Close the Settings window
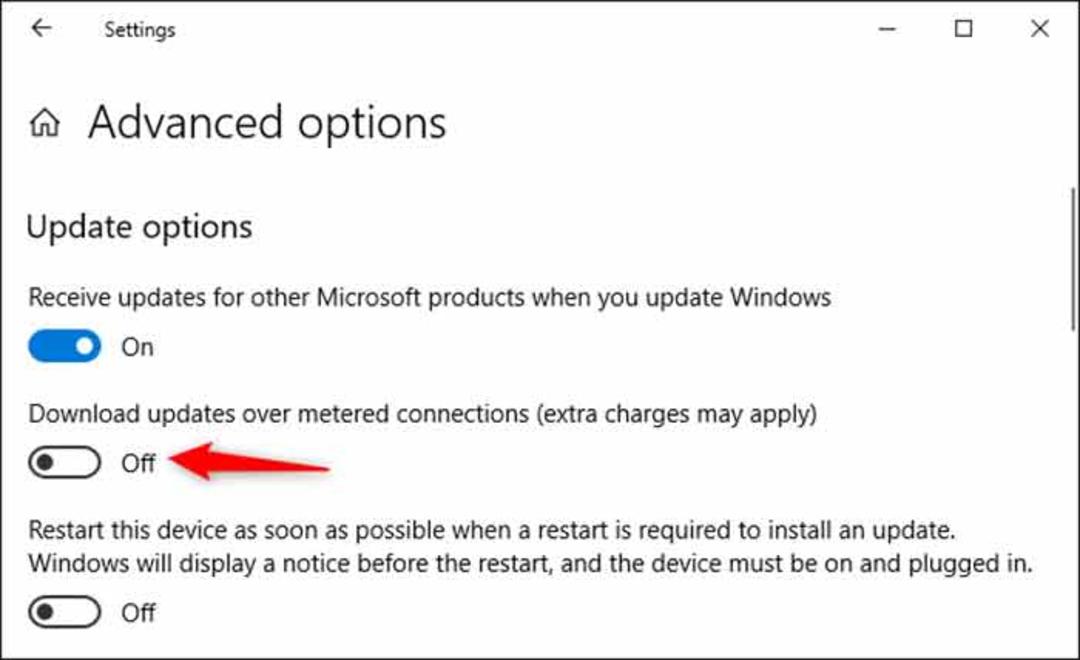The width and height of the screenshot is (1080, 660). pos(1040,28)
